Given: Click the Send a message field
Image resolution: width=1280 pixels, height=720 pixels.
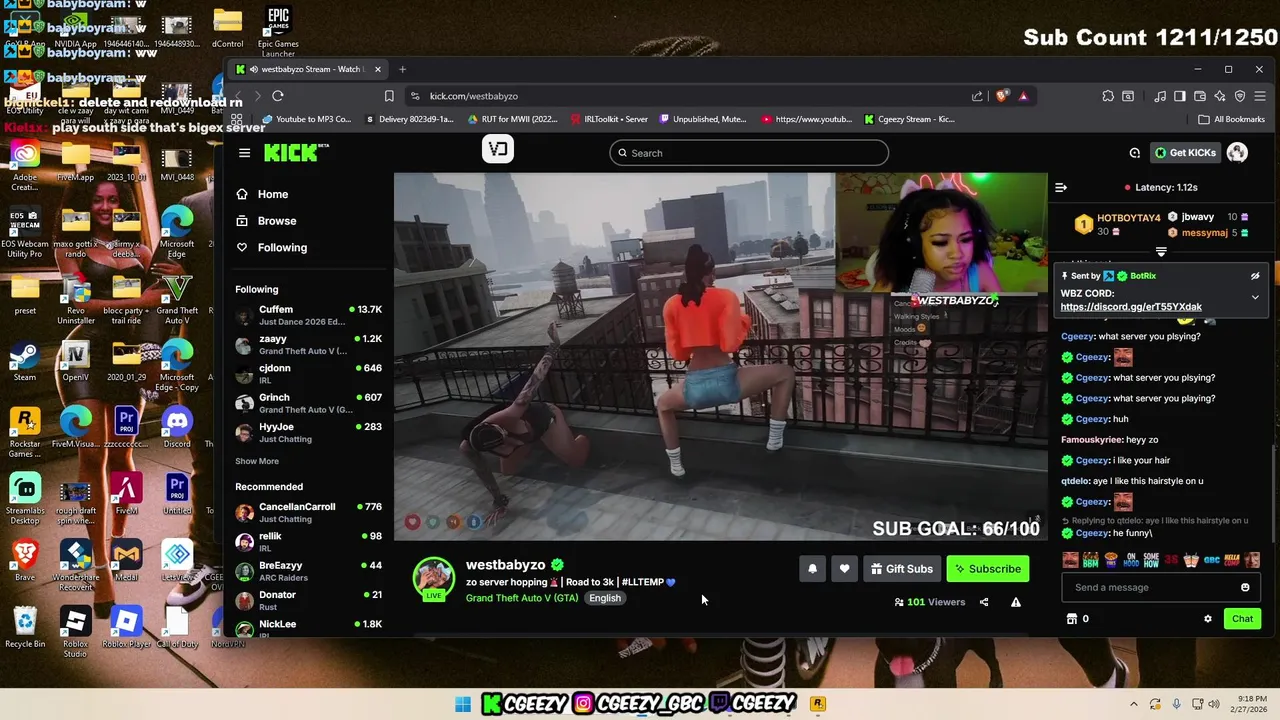Looking at the screenshot, I should coord(1160,588).
